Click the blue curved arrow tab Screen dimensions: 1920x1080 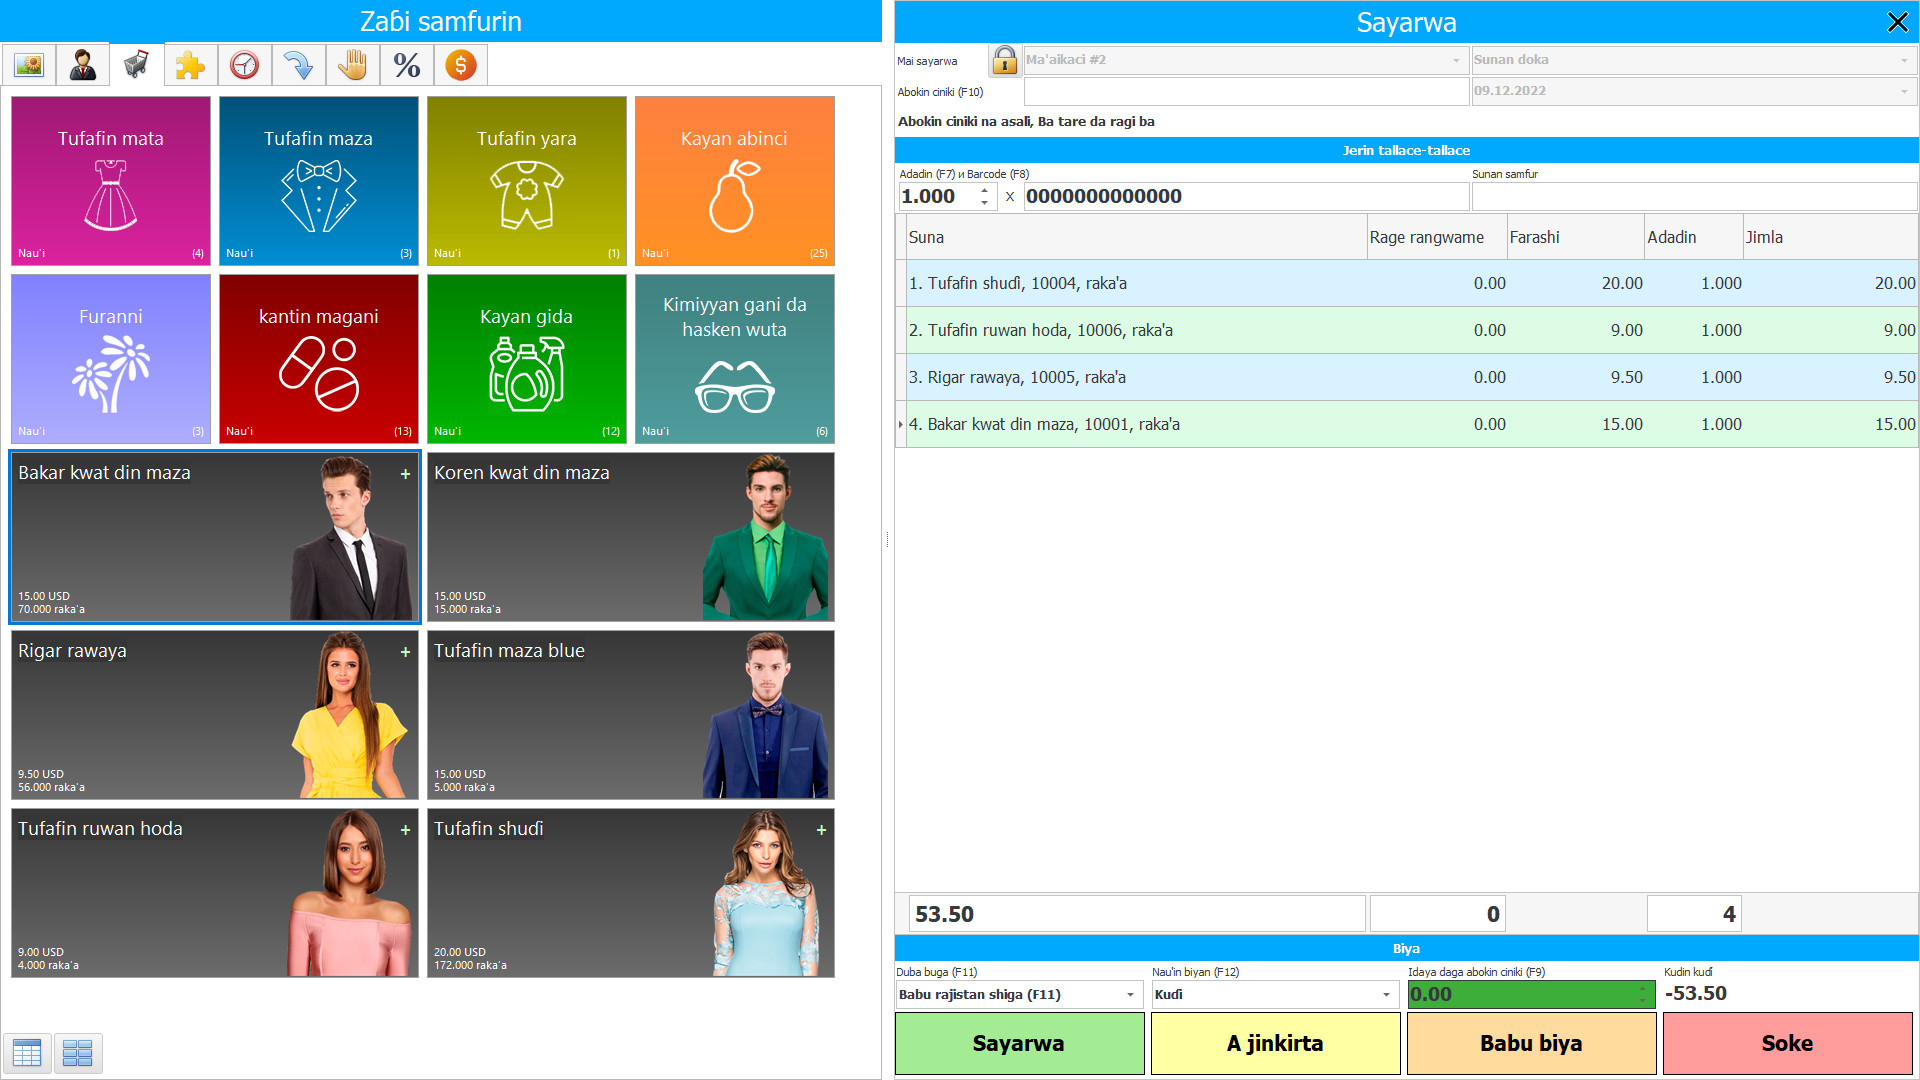point(298,66)
